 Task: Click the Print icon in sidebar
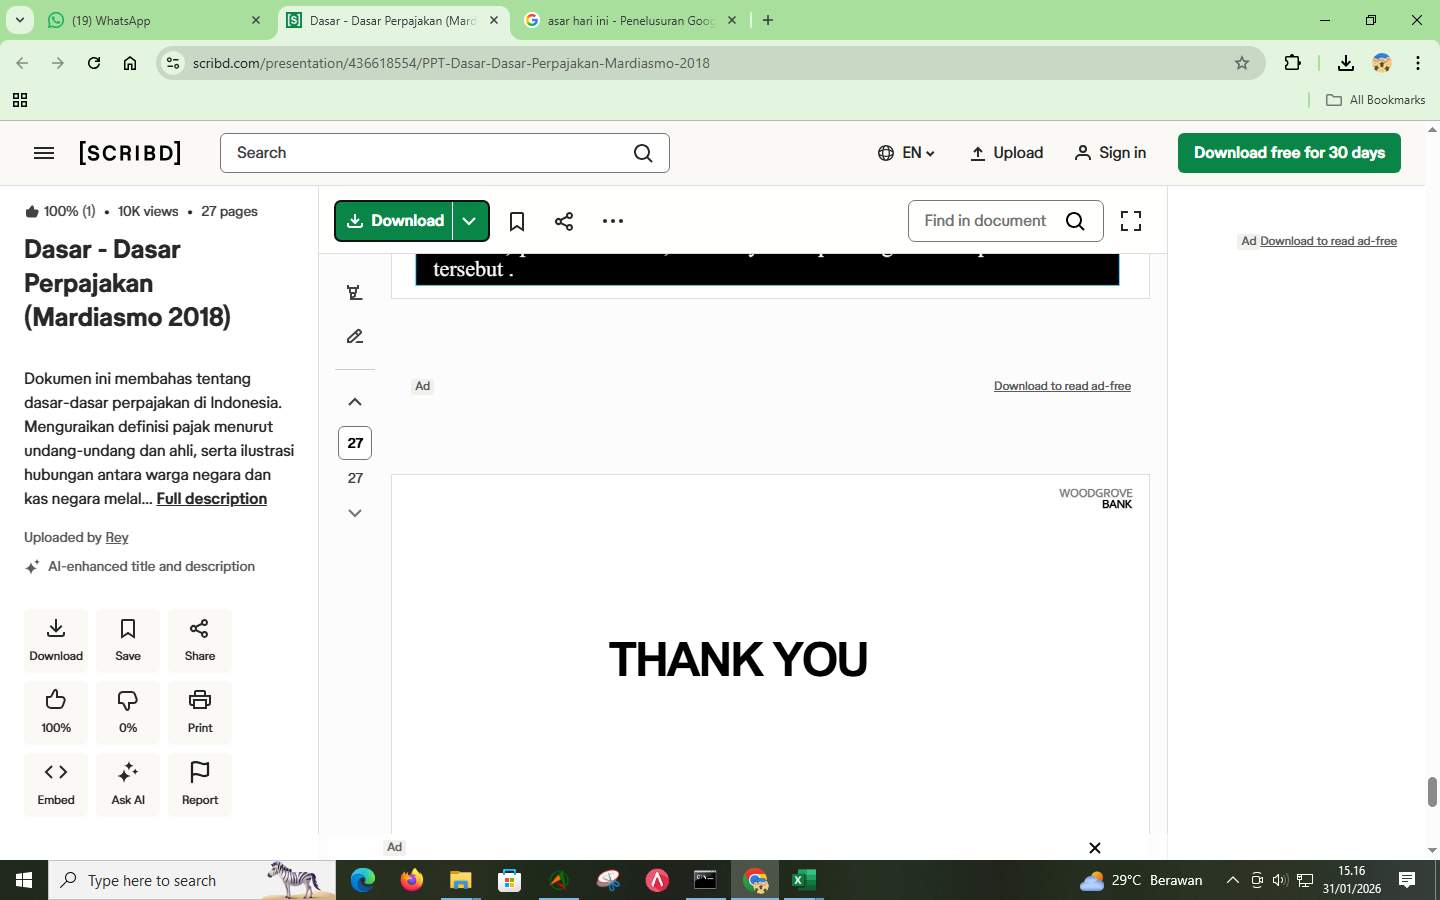click(x=200, y=711)
